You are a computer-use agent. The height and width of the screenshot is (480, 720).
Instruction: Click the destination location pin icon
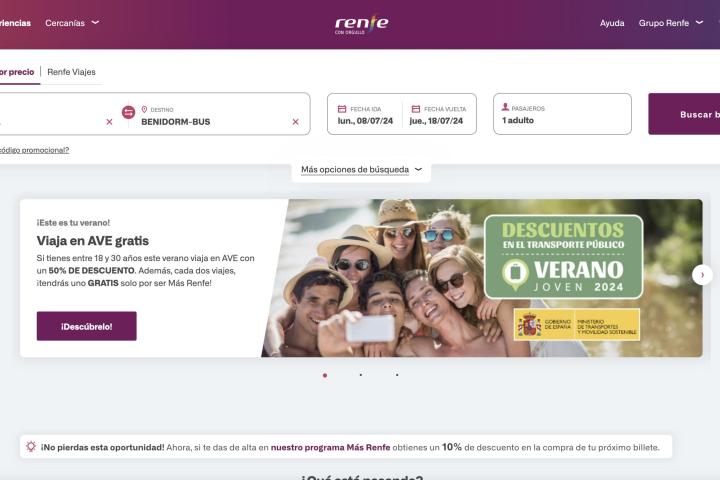tap(144, 109)
